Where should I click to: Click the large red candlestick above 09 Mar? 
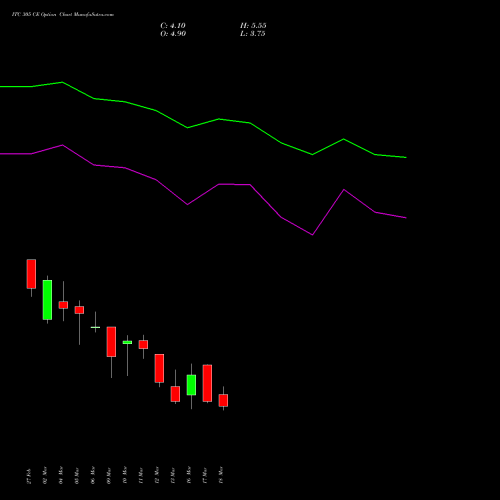tap(111, 342)
